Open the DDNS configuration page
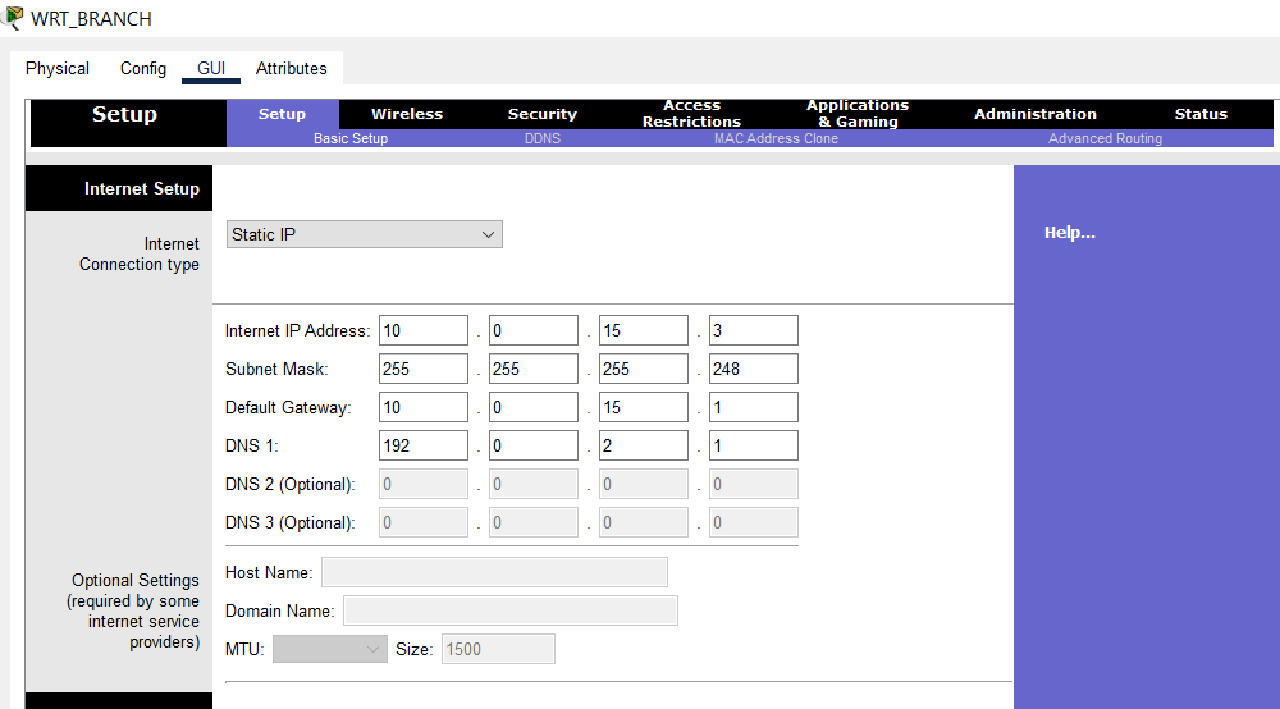This screenshot has width=1280, height=709. pyautogui.click(x=542, y=138)
